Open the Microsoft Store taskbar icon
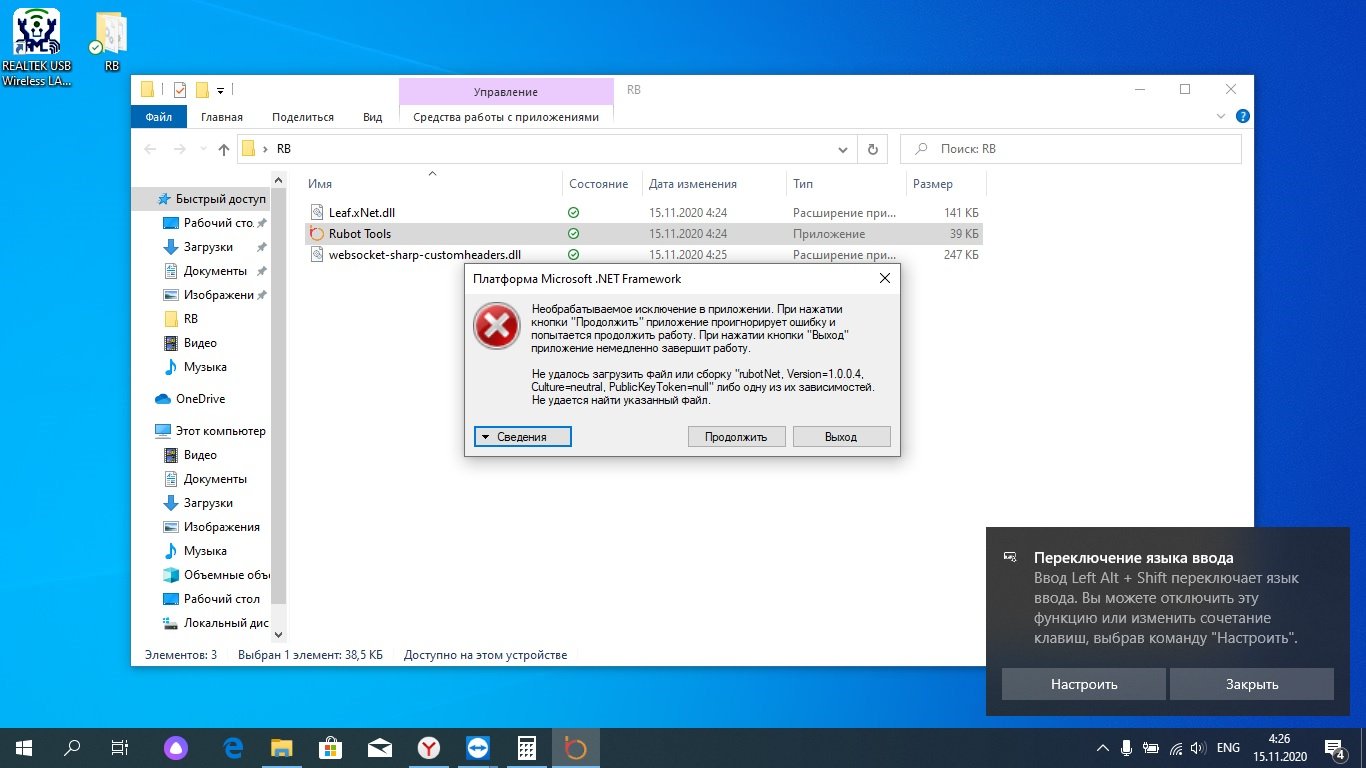 pyautogui.click(x=331, y=747)
